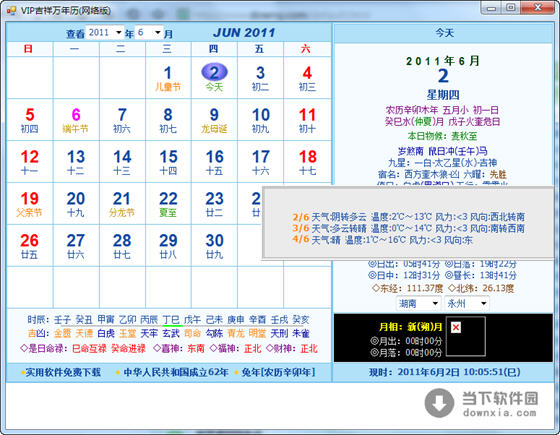
Task: Click the 壬子 hour entry
Action: click(62, 320)
